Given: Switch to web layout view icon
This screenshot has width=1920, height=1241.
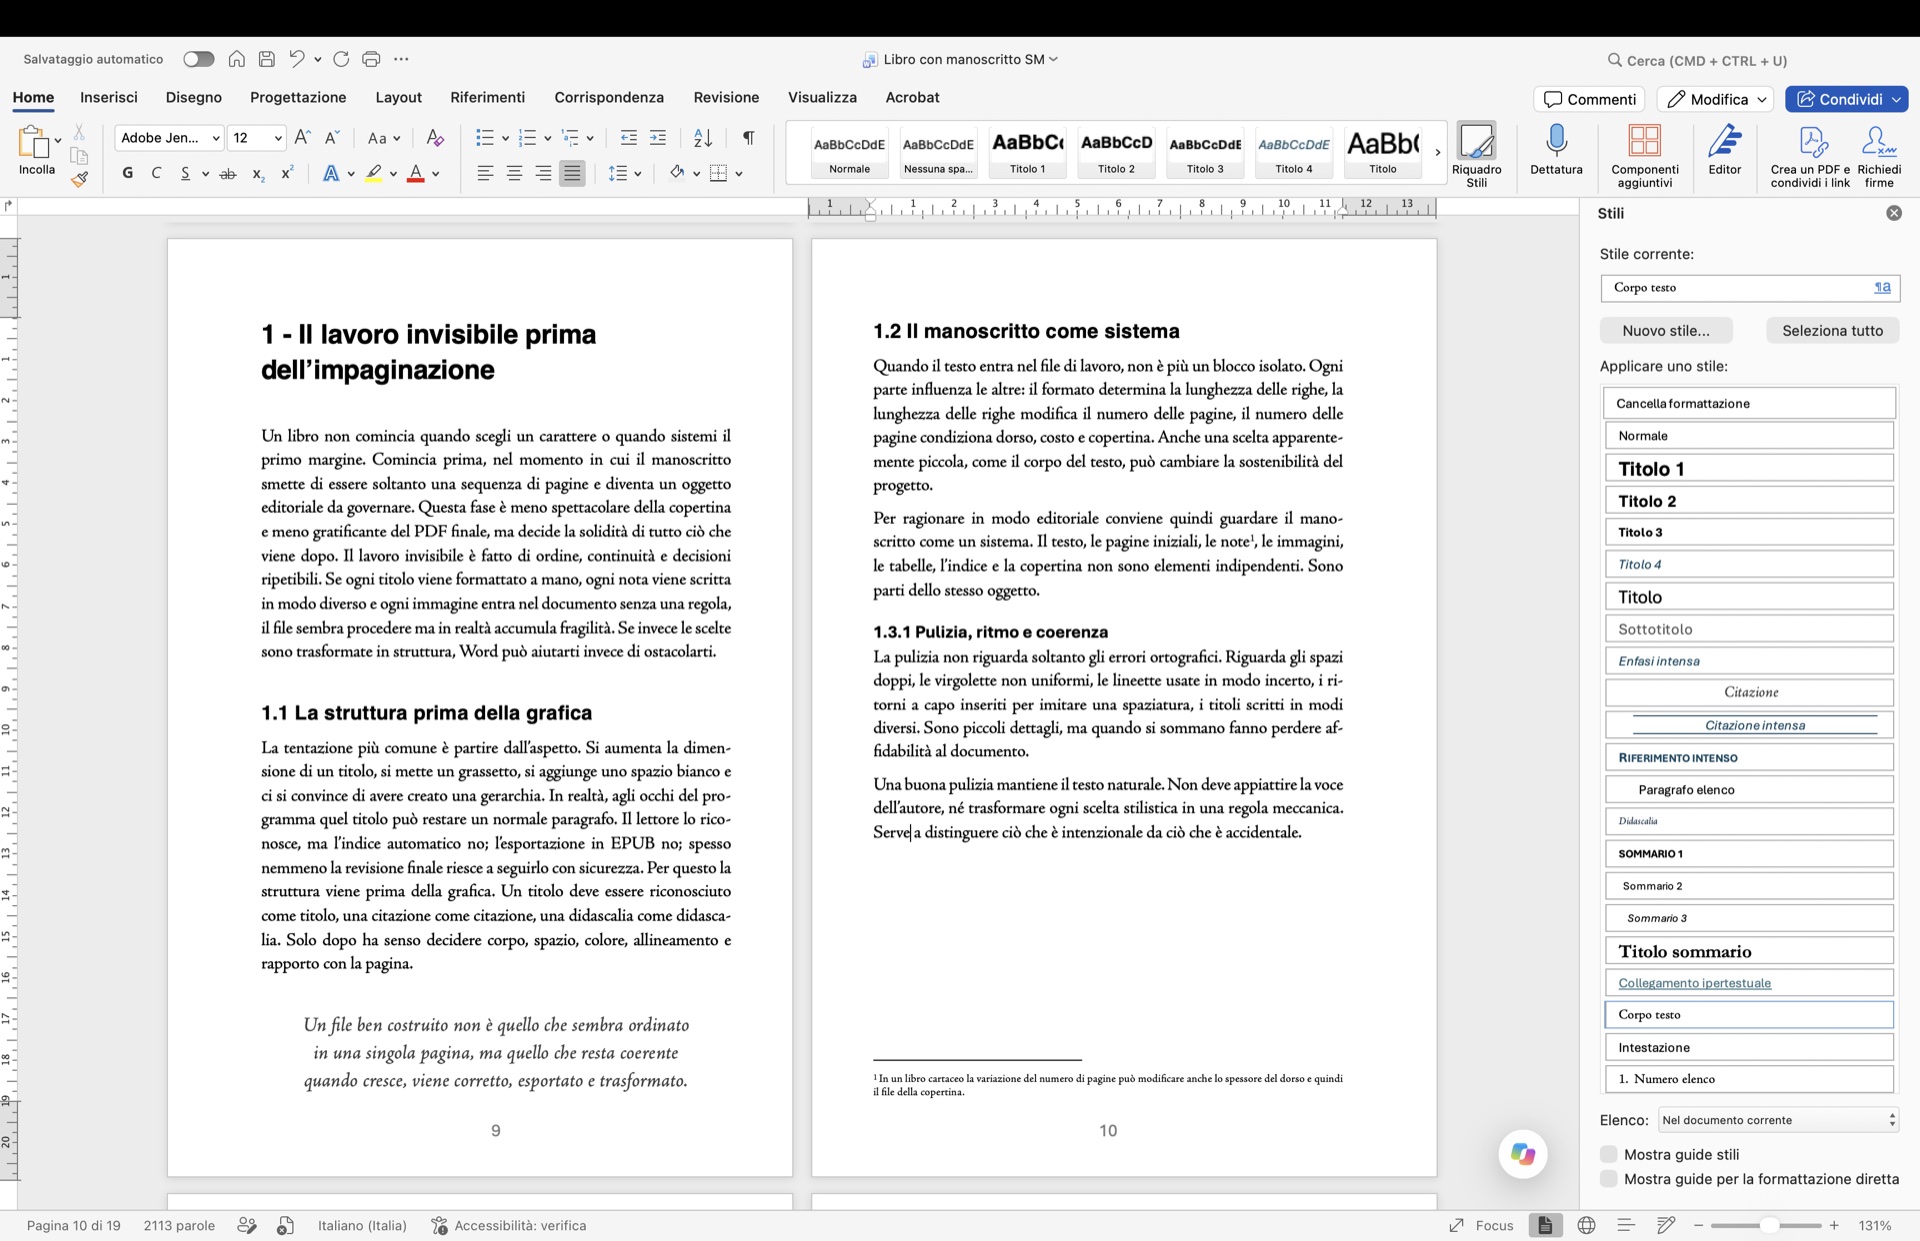Looking at the screenshot, I should [1586, 1225].
